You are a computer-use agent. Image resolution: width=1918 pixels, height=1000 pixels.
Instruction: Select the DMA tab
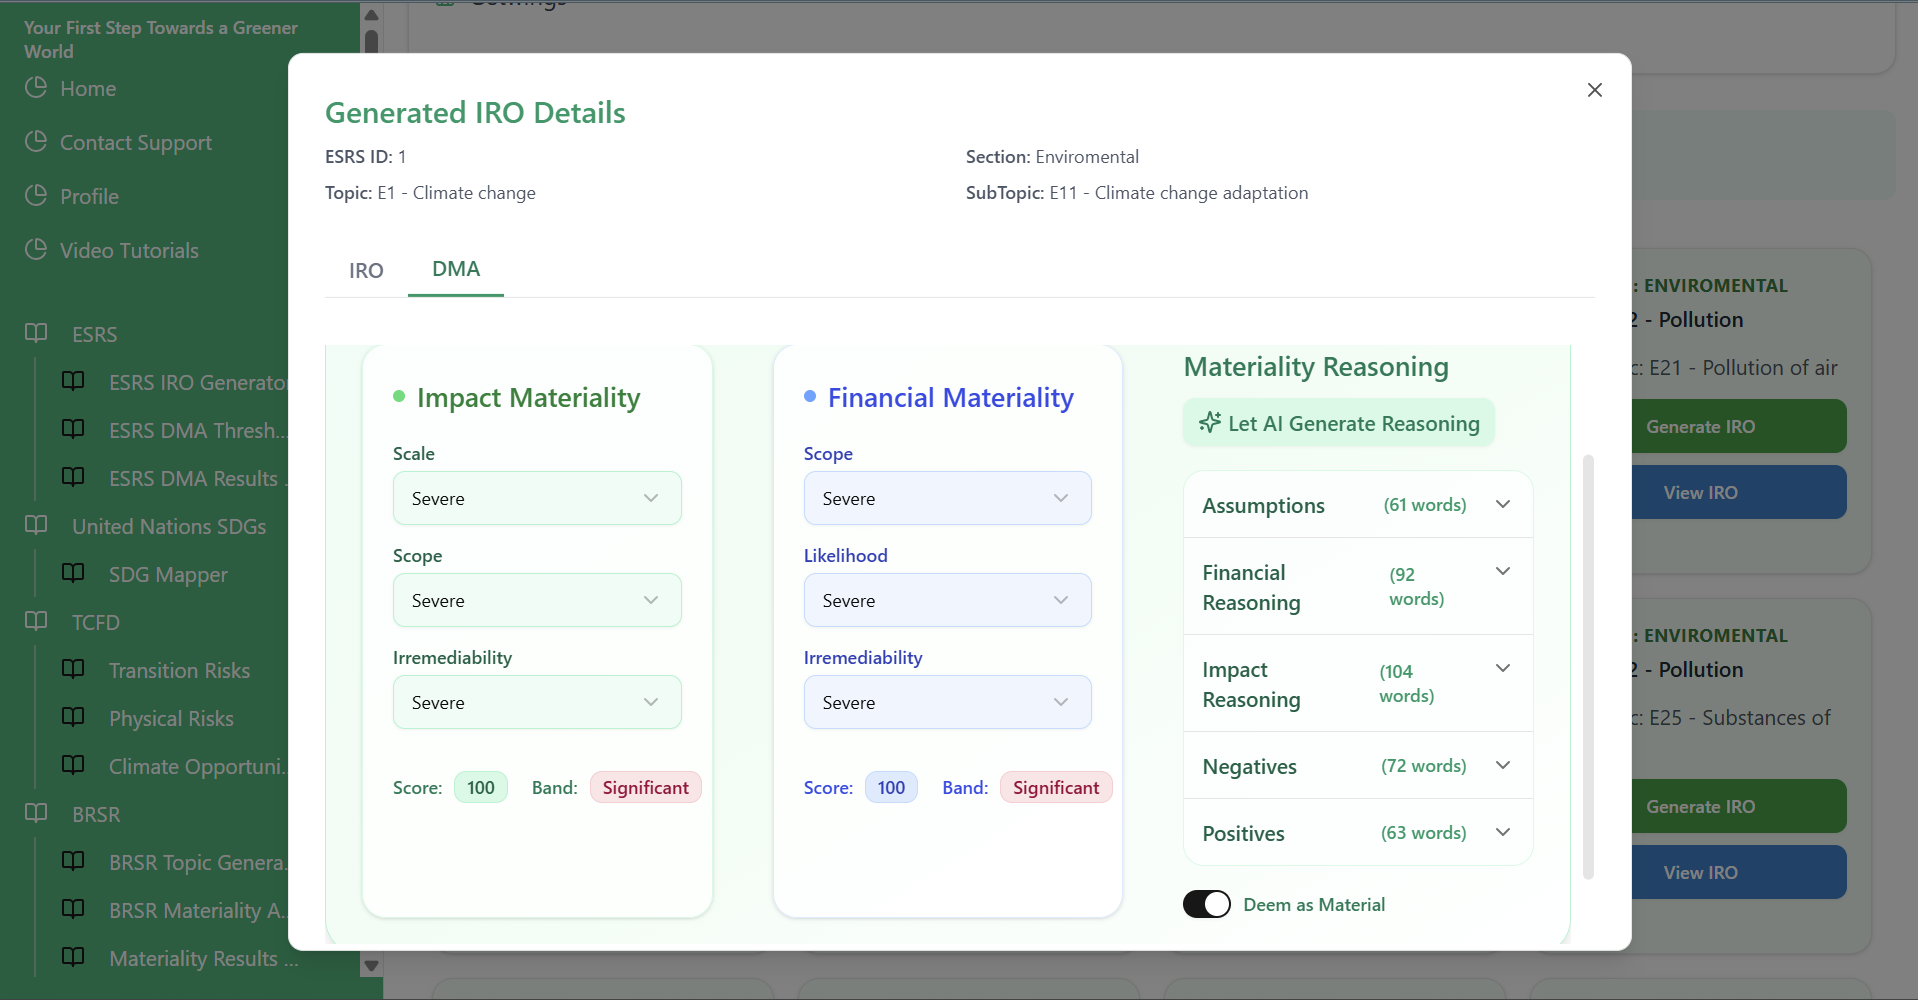coord(455,268)
